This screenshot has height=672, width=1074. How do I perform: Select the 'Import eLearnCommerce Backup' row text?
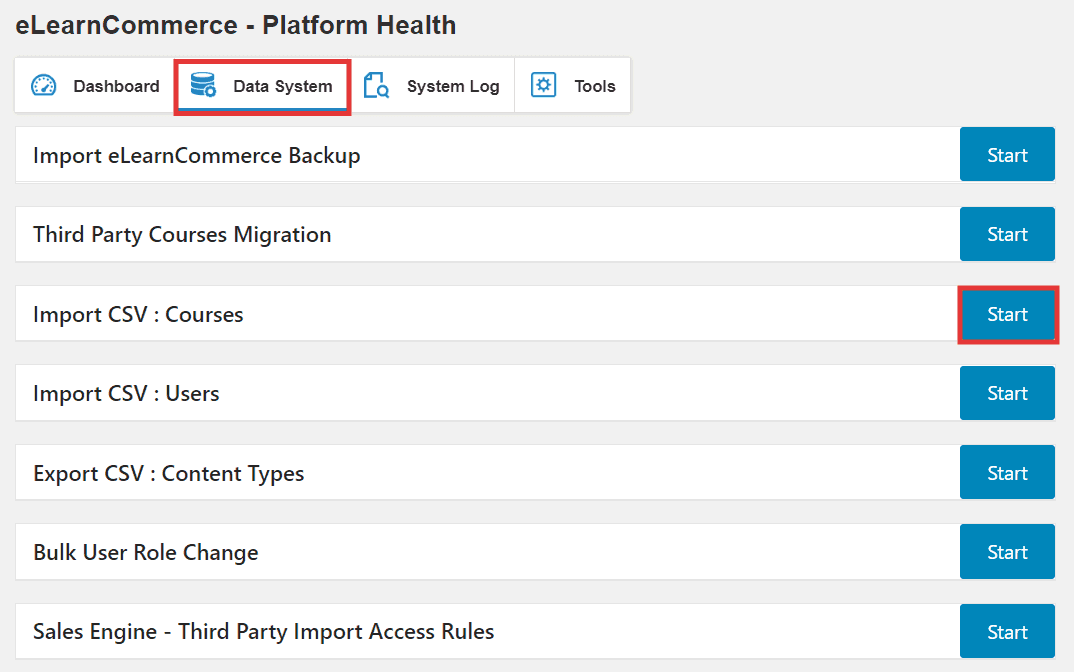pos(197,155)
